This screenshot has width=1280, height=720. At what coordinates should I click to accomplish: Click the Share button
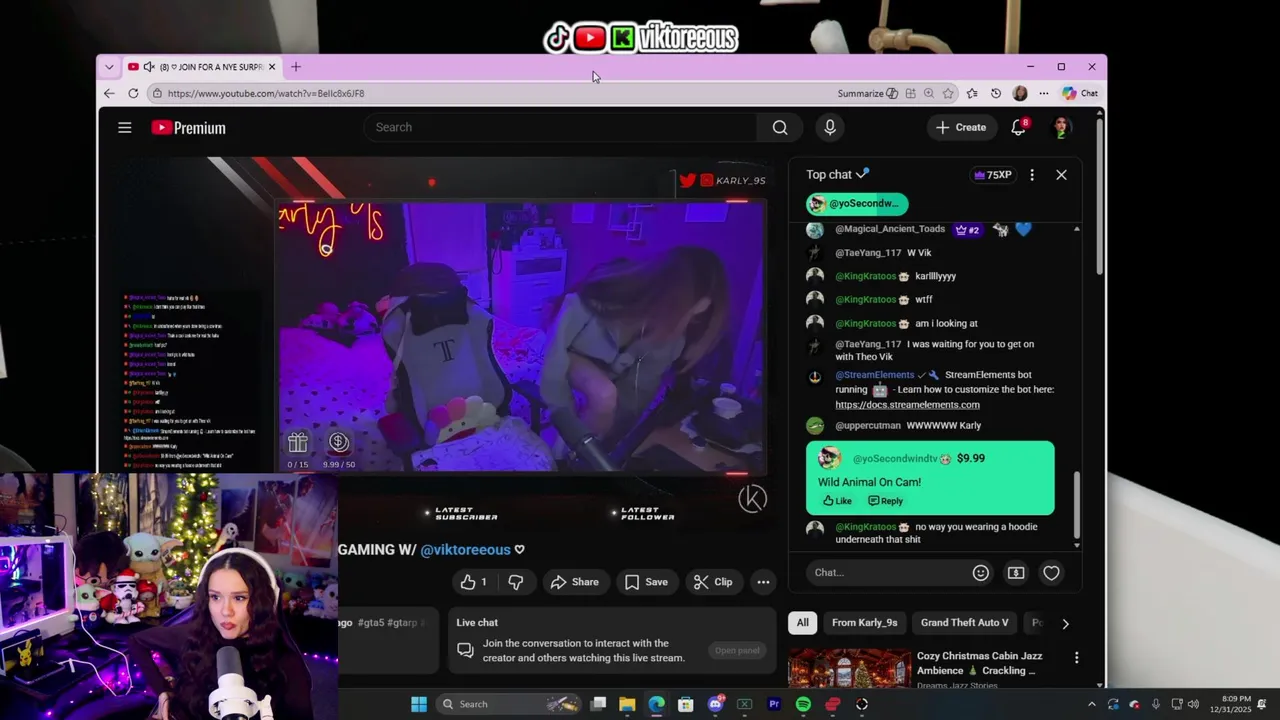(574, 582)
